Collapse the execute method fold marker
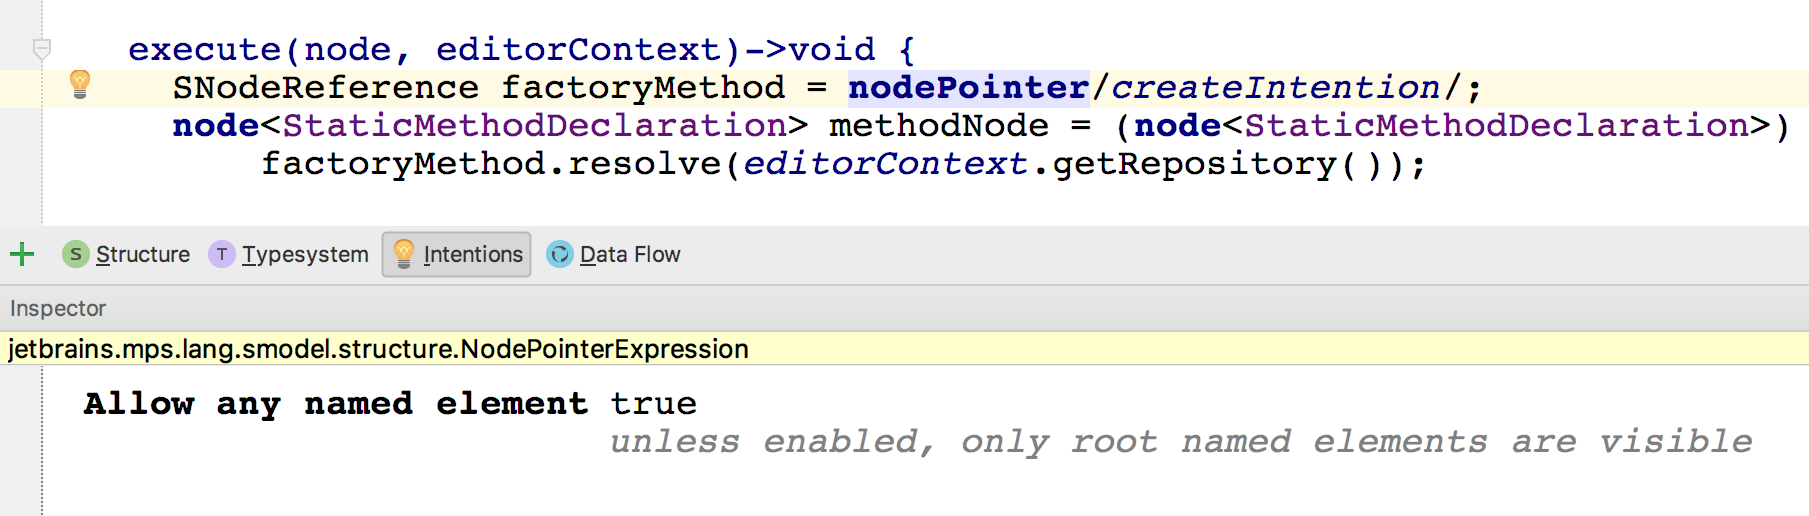 (x=42, y=48)
